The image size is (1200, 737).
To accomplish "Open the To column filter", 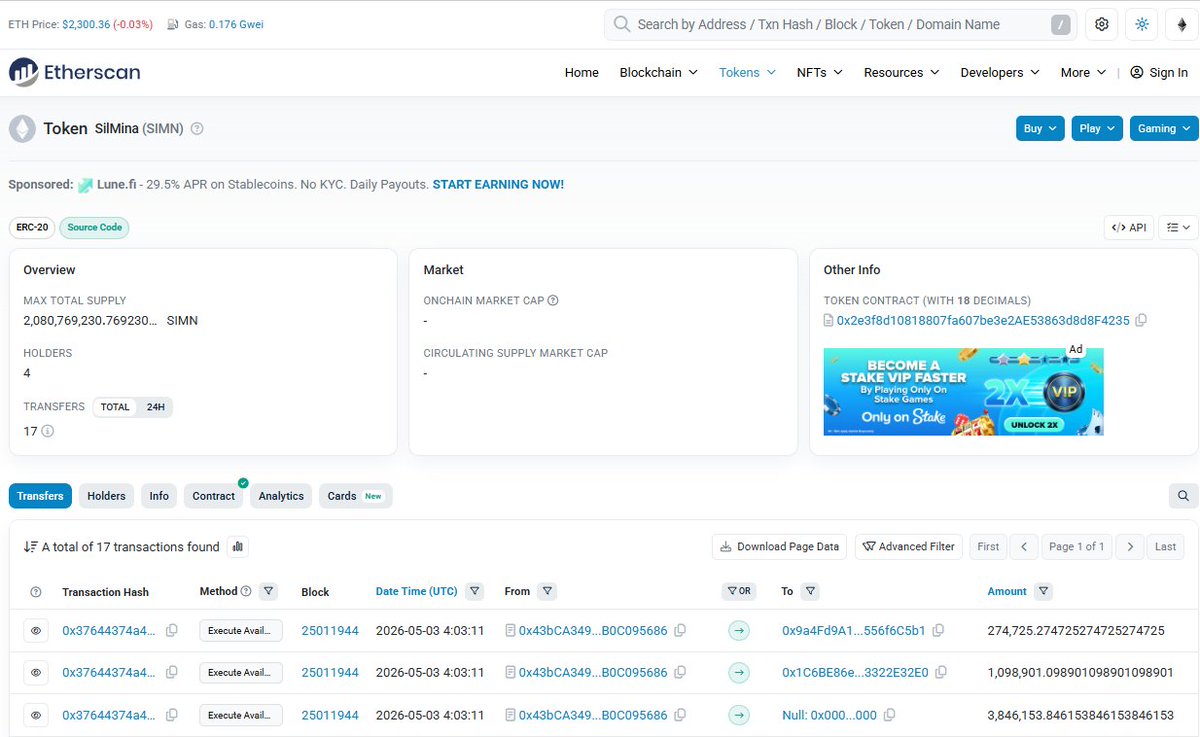I will (x=810, y=591).
